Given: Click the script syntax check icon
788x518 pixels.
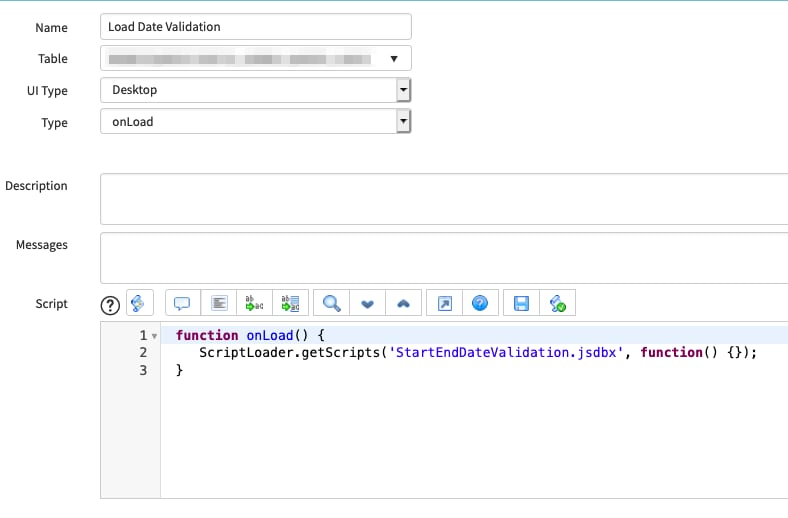Looking at the screenshot, I should point(556,303).
